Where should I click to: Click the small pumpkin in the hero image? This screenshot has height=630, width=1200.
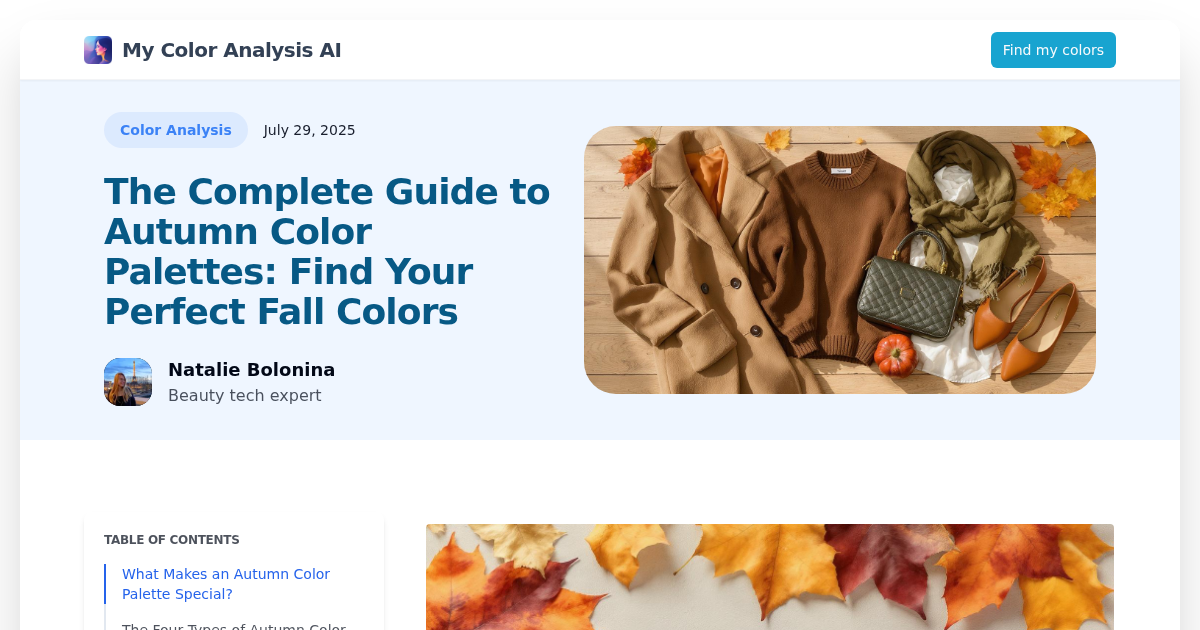click(895, 354)
